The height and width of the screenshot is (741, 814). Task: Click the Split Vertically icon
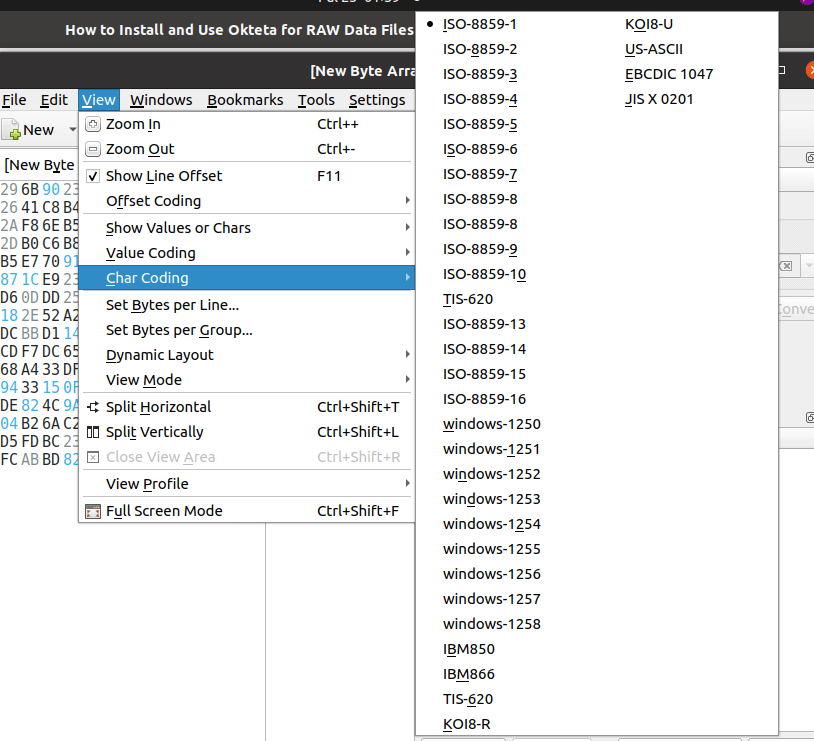pos(92,432)
